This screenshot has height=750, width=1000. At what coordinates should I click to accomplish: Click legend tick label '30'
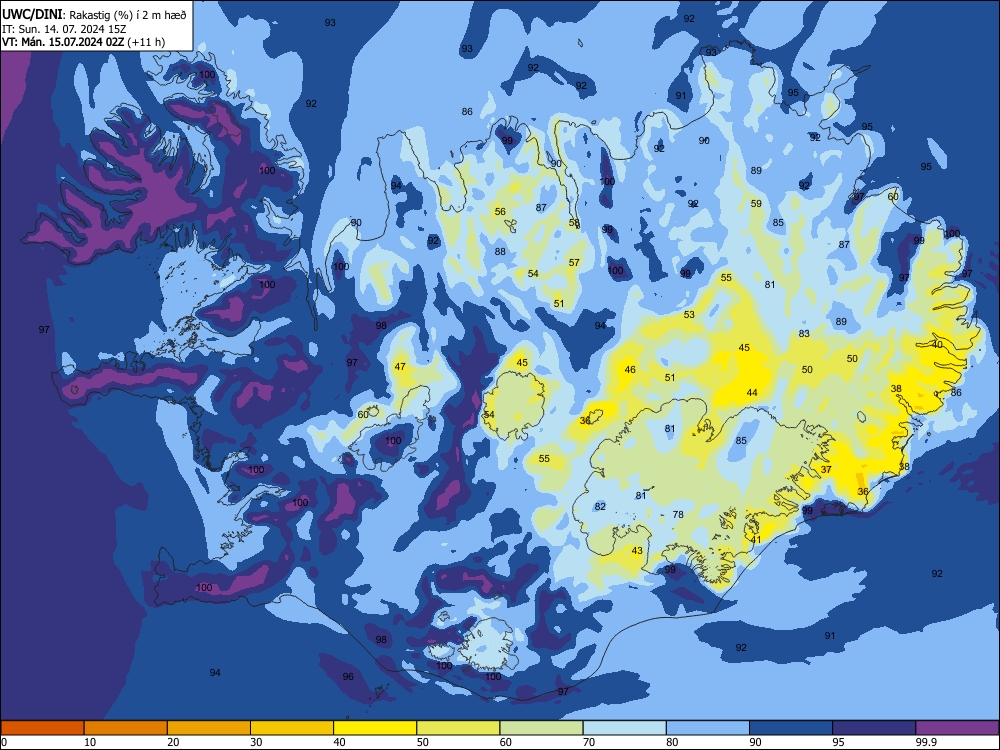(x=256, y=742)
